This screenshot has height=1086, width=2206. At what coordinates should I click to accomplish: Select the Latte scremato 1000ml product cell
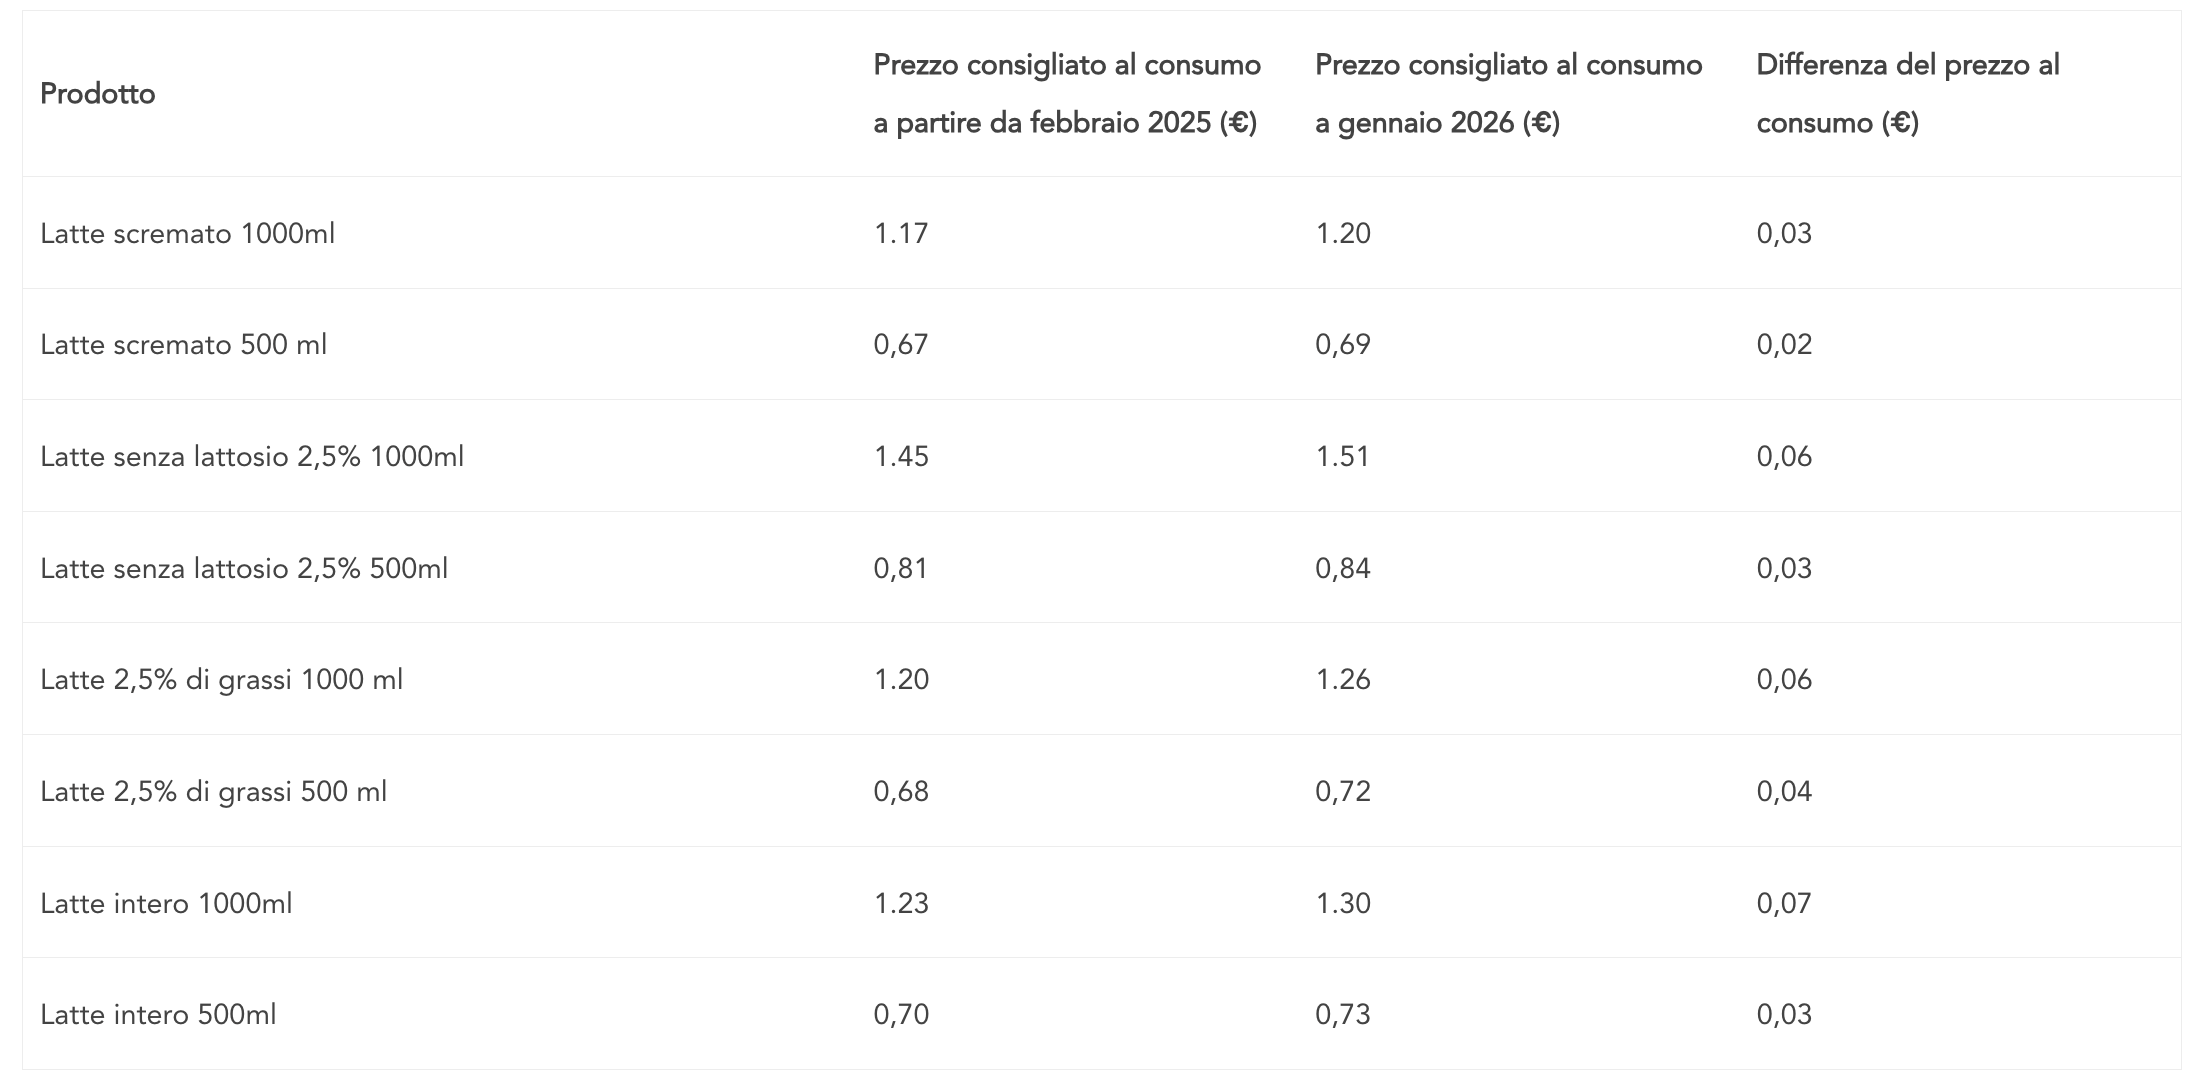click(188, 233)
